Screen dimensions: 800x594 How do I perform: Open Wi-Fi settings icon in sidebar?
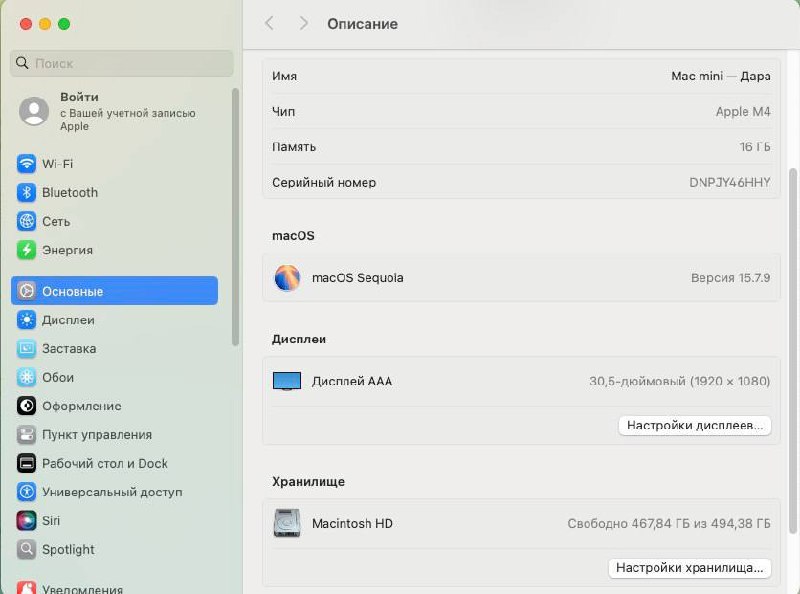pyautogui.click(x=26, y=164)
